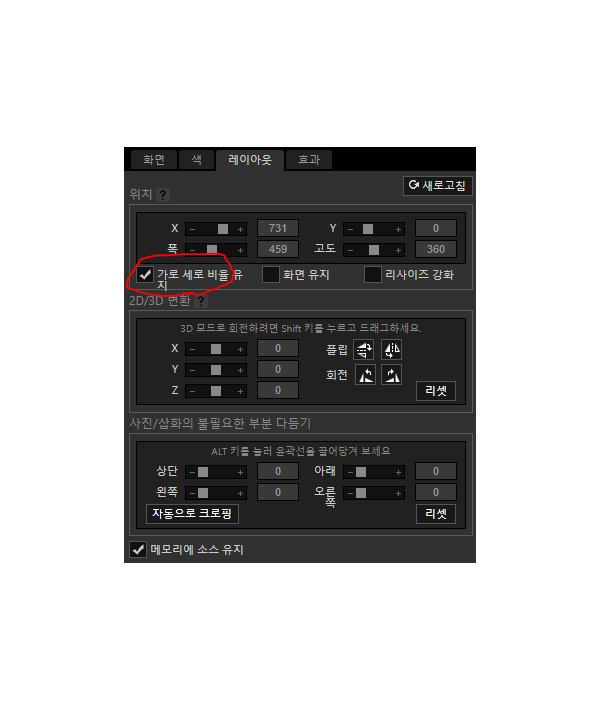Click the minus on the 고도 slider
The height and width of the screenshot is (709, 600).
coord(350,250)
